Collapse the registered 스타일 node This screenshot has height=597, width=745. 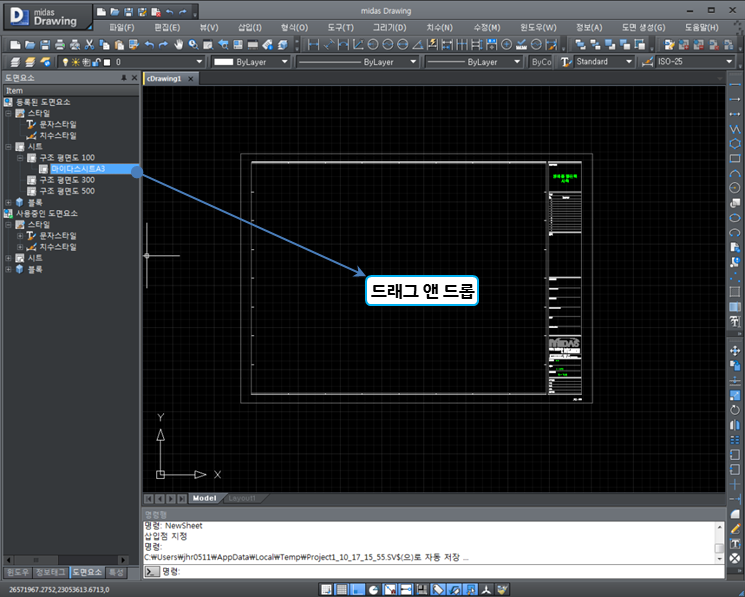[x=8, y=113]
